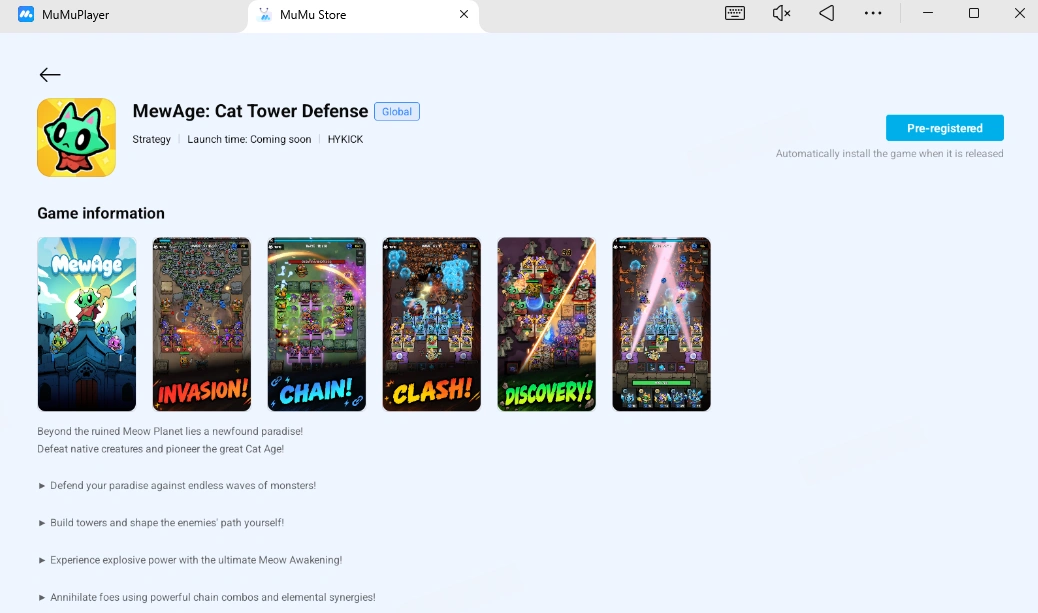Open the keyboard mapping icon in title bar
This screenshot has height=613, width=1038.
pyautogui.click(x=735, y=13)
